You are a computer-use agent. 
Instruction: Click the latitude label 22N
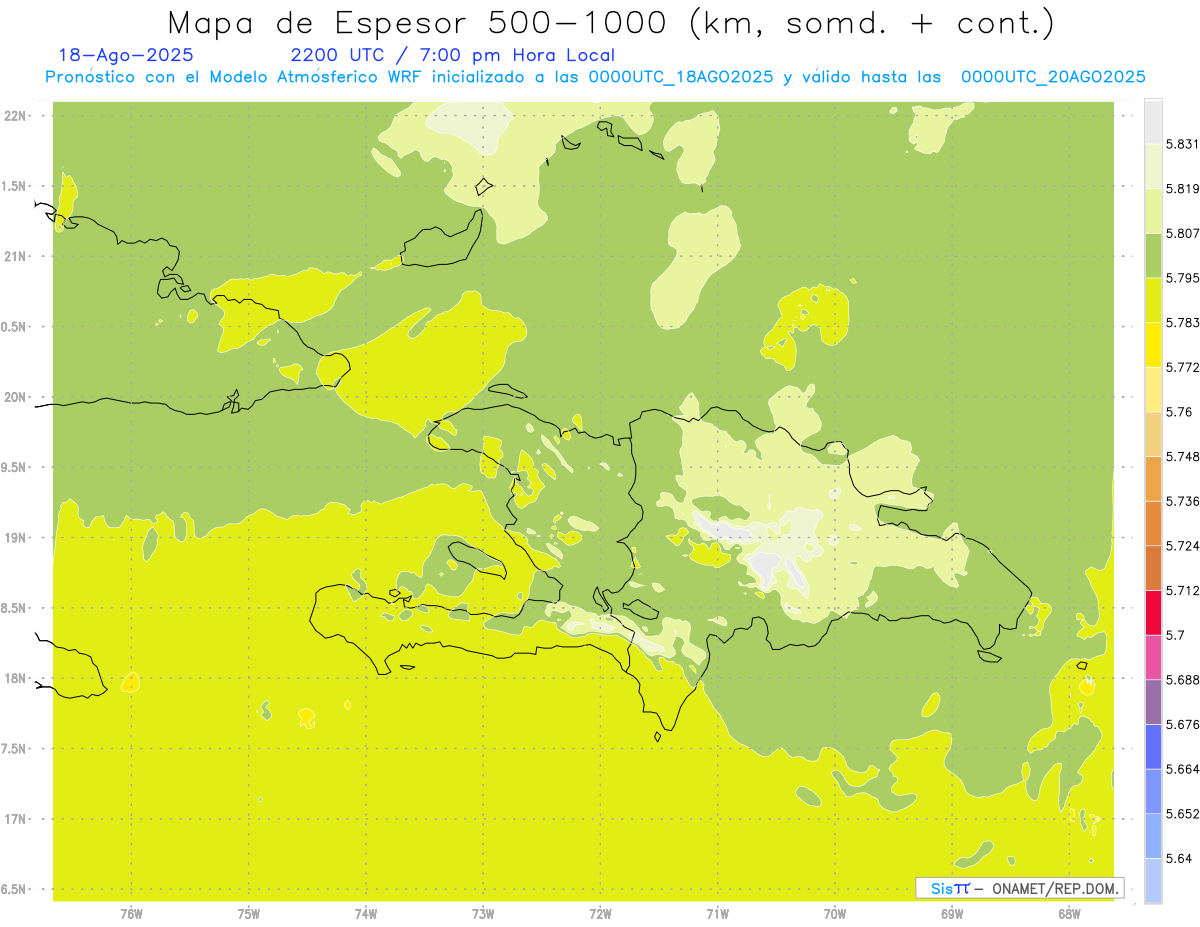point(15,115)
